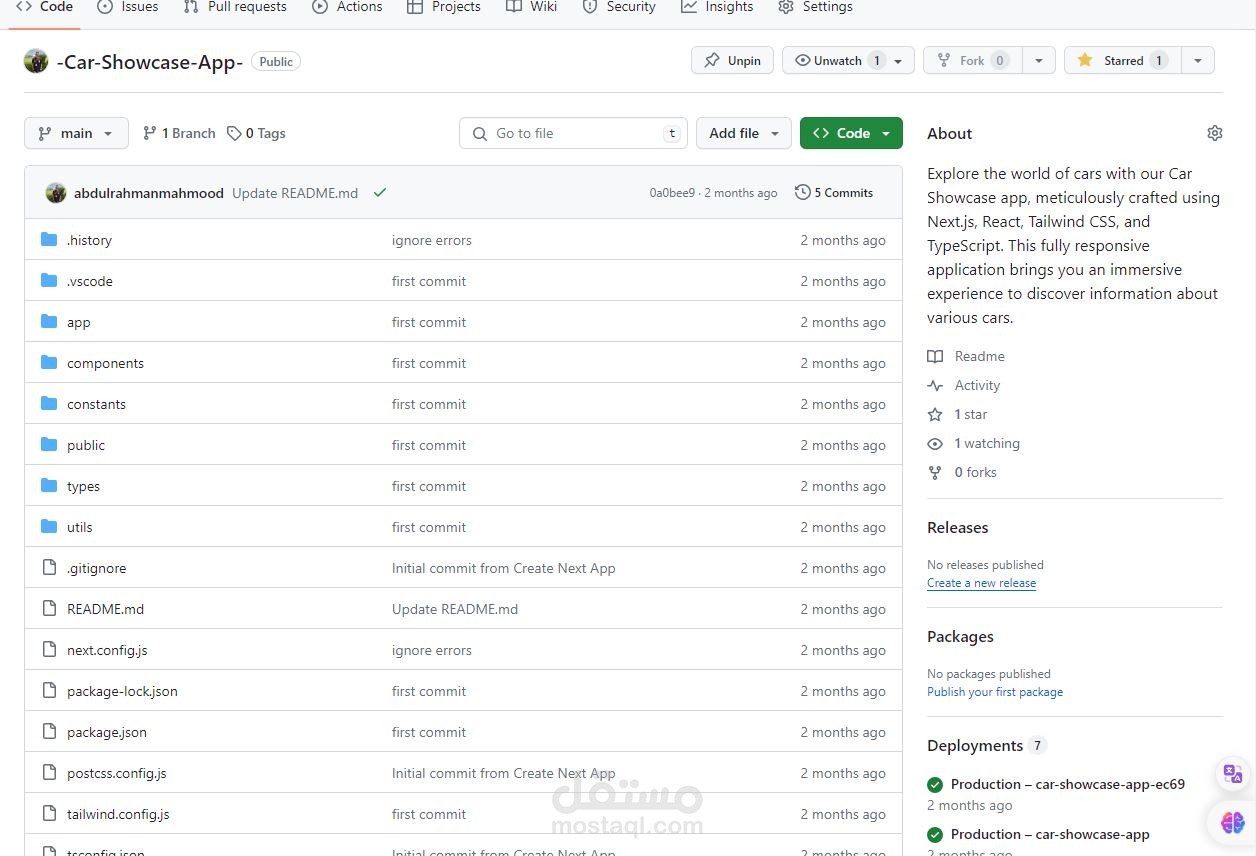The width and height of the screenshot is (1256, 856).
Task: View the 0 forks link
Action: coord(962,472)
